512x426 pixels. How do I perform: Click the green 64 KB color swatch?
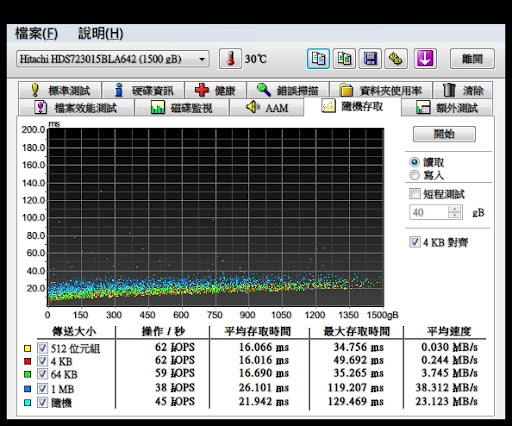click(28, 374)
